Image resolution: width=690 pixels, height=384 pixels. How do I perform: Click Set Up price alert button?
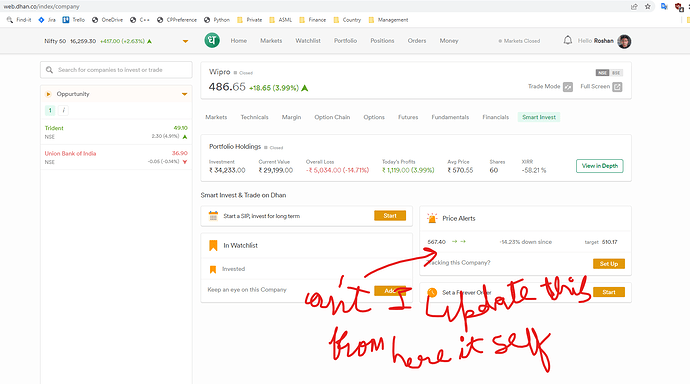[609, 263]
